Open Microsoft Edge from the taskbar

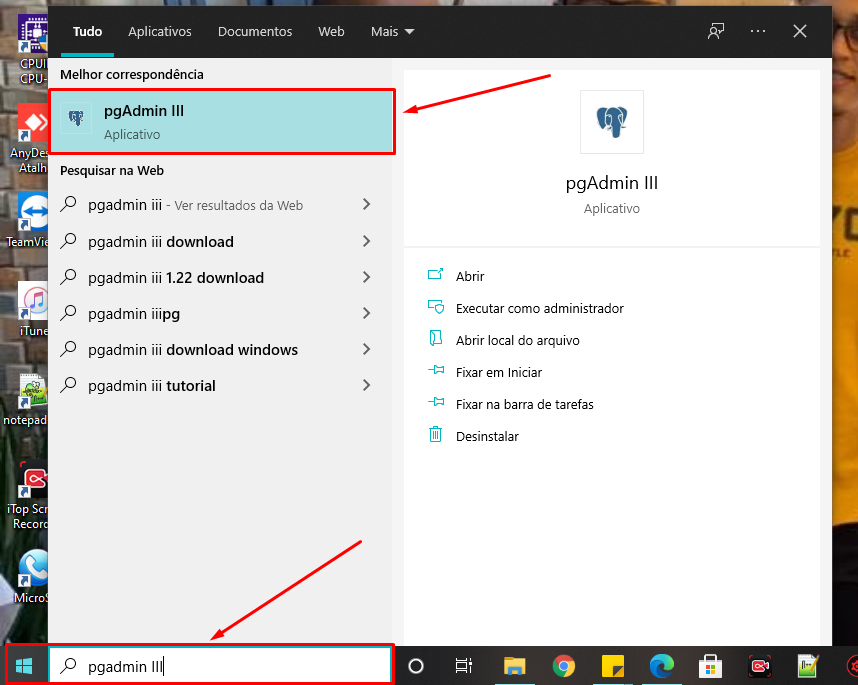coord(662,665)
